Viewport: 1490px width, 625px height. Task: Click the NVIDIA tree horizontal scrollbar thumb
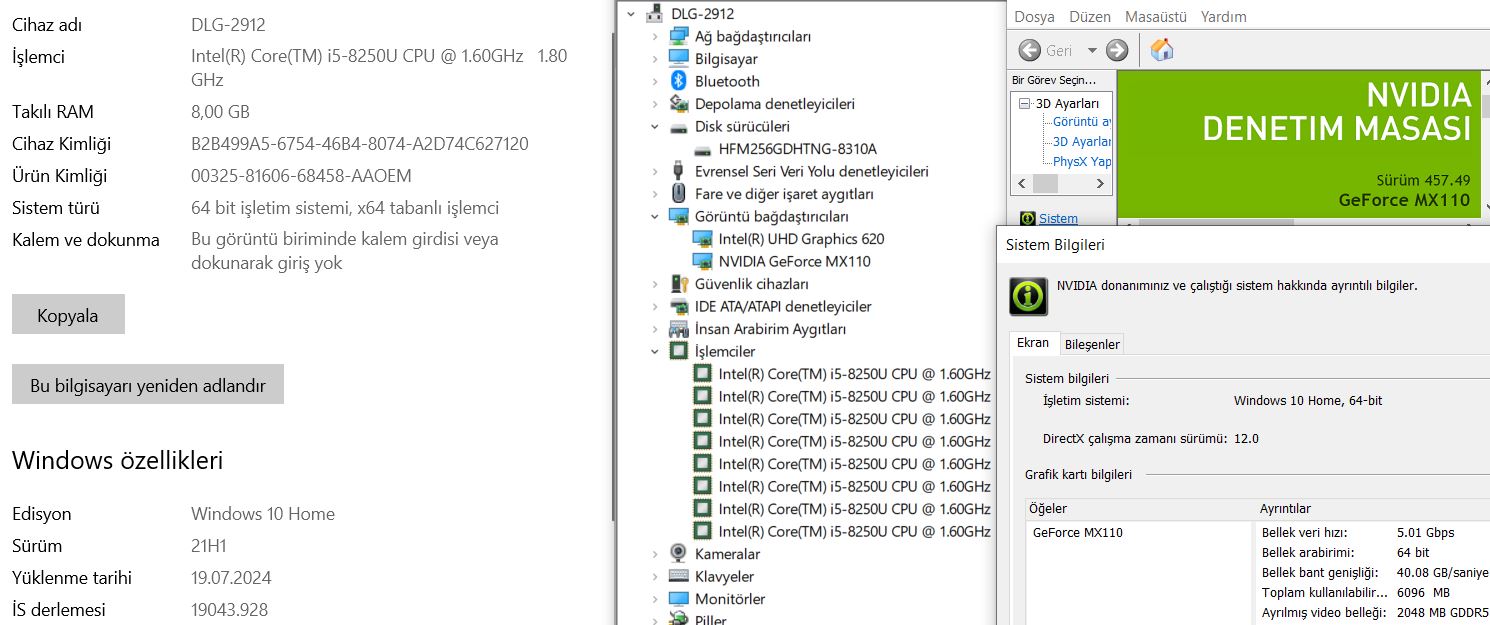[x=1045, y=184]
